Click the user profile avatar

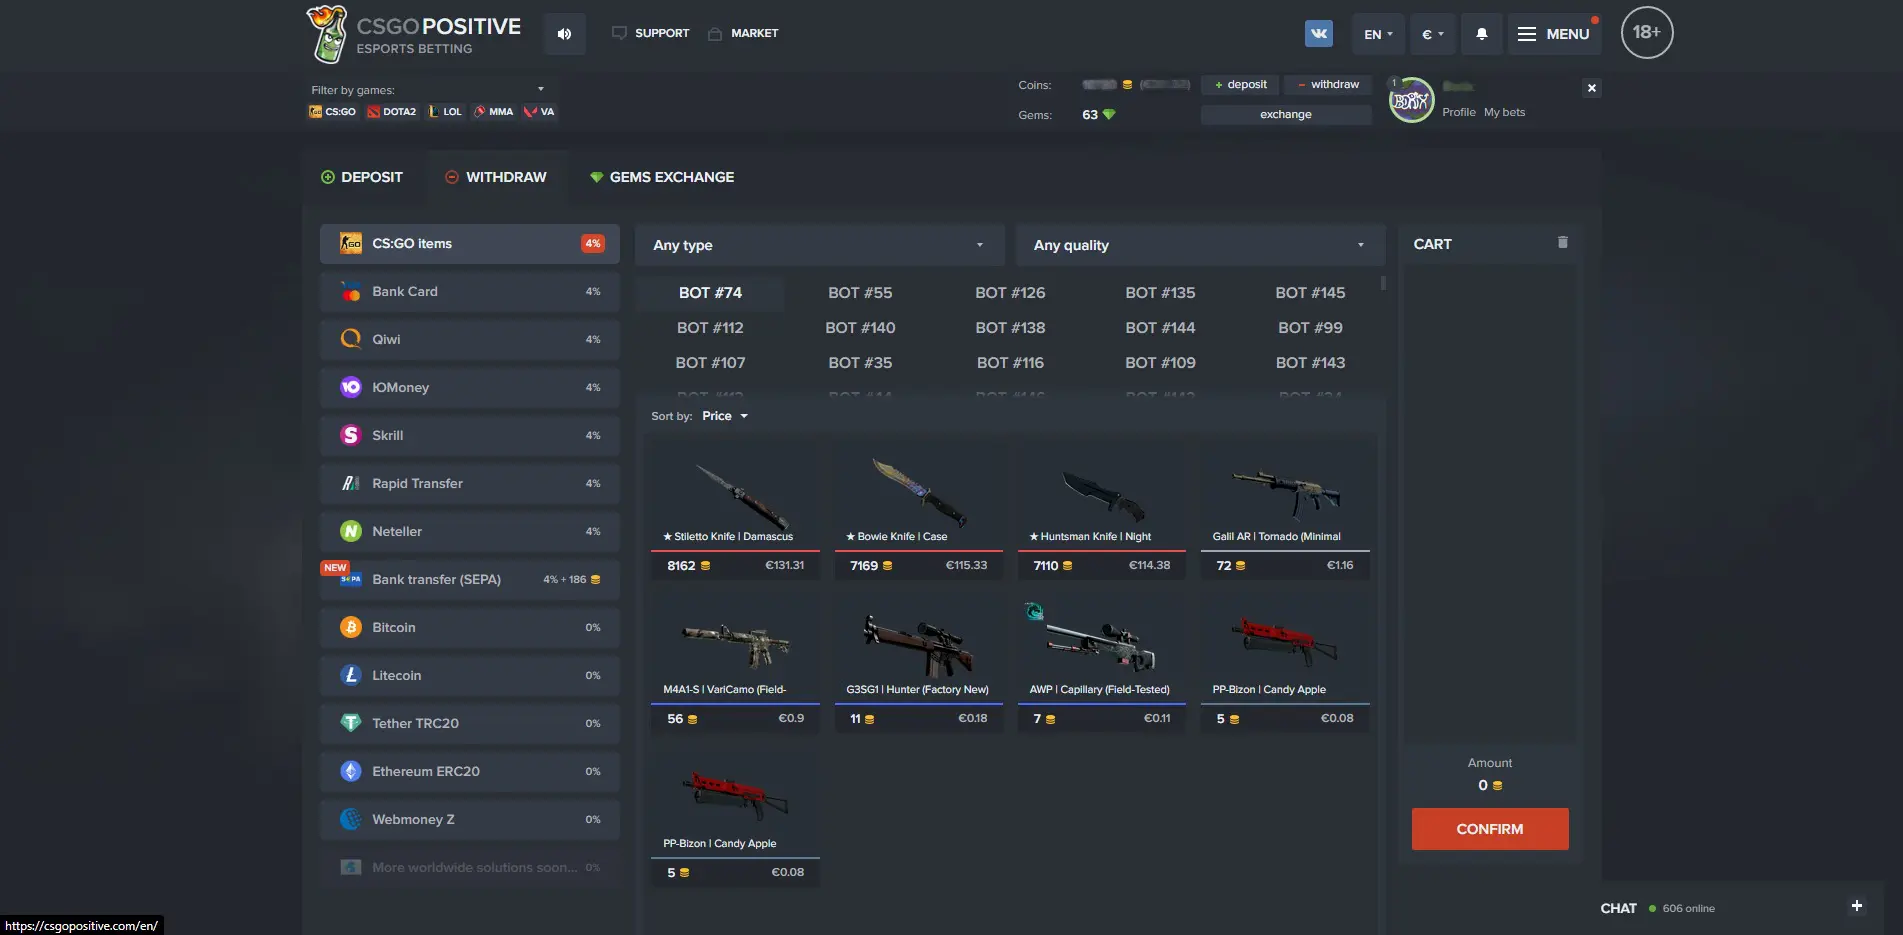(x=1411, y=100)
